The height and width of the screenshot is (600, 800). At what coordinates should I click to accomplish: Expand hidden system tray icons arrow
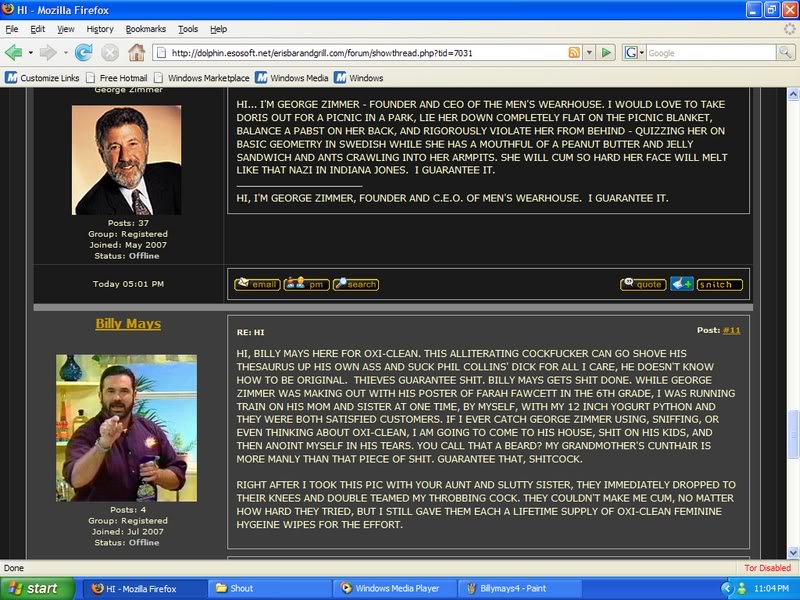click(x=727, y=588)
